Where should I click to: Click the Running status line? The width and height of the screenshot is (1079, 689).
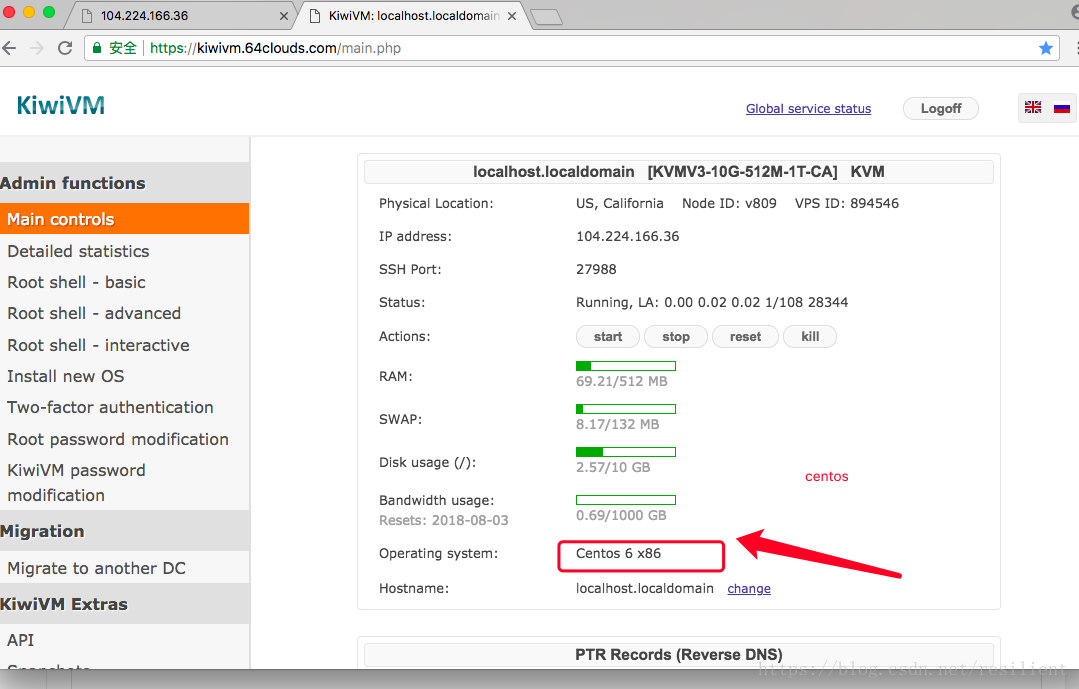pos(712,302)
